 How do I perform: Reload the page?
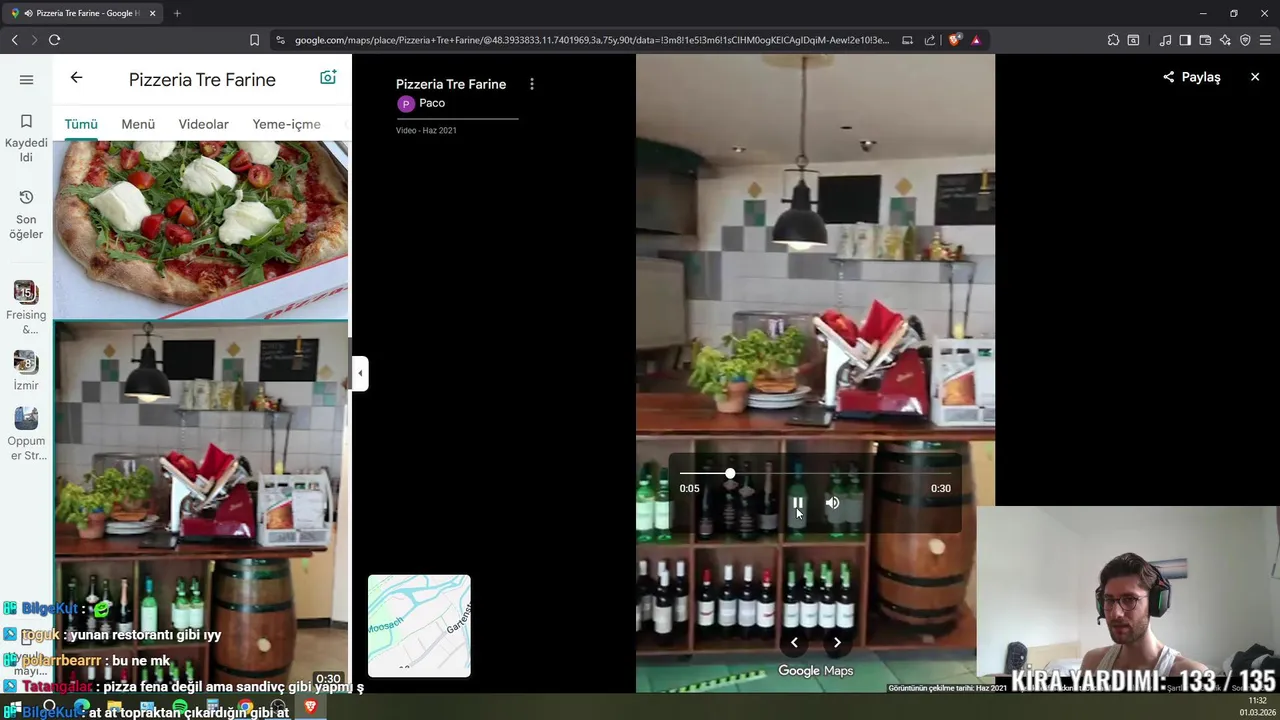click(x=54, y=40)
